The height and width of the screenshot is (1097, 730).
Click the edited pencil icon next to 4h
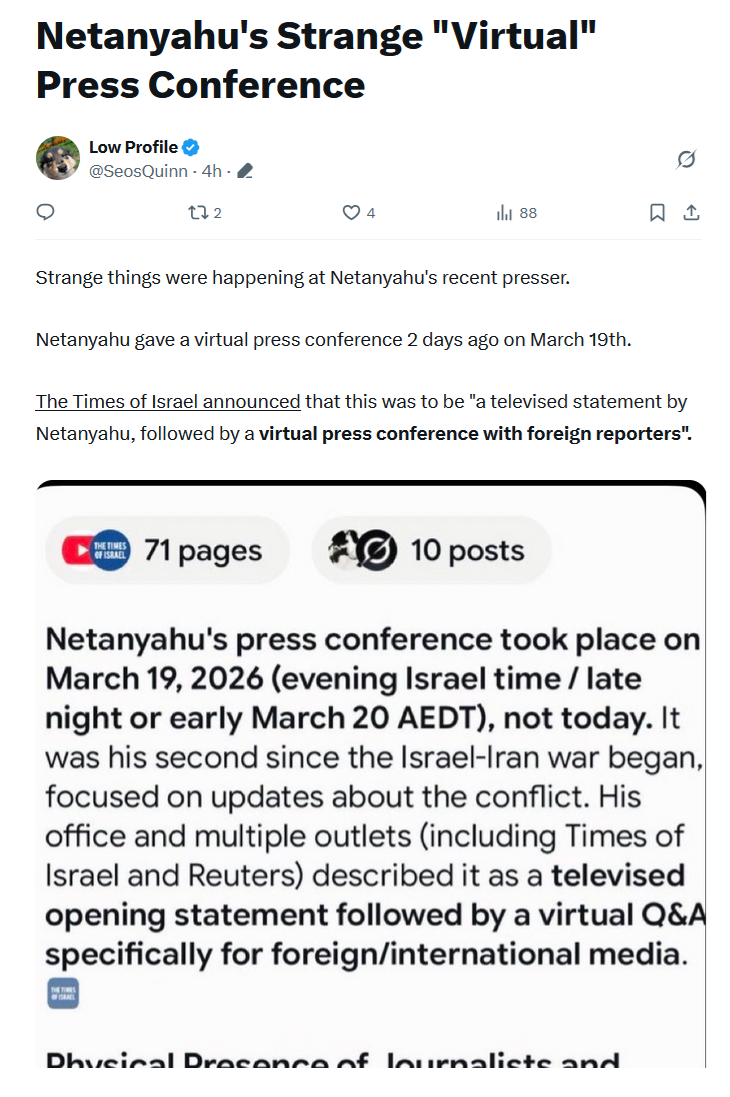pos(245,171)
